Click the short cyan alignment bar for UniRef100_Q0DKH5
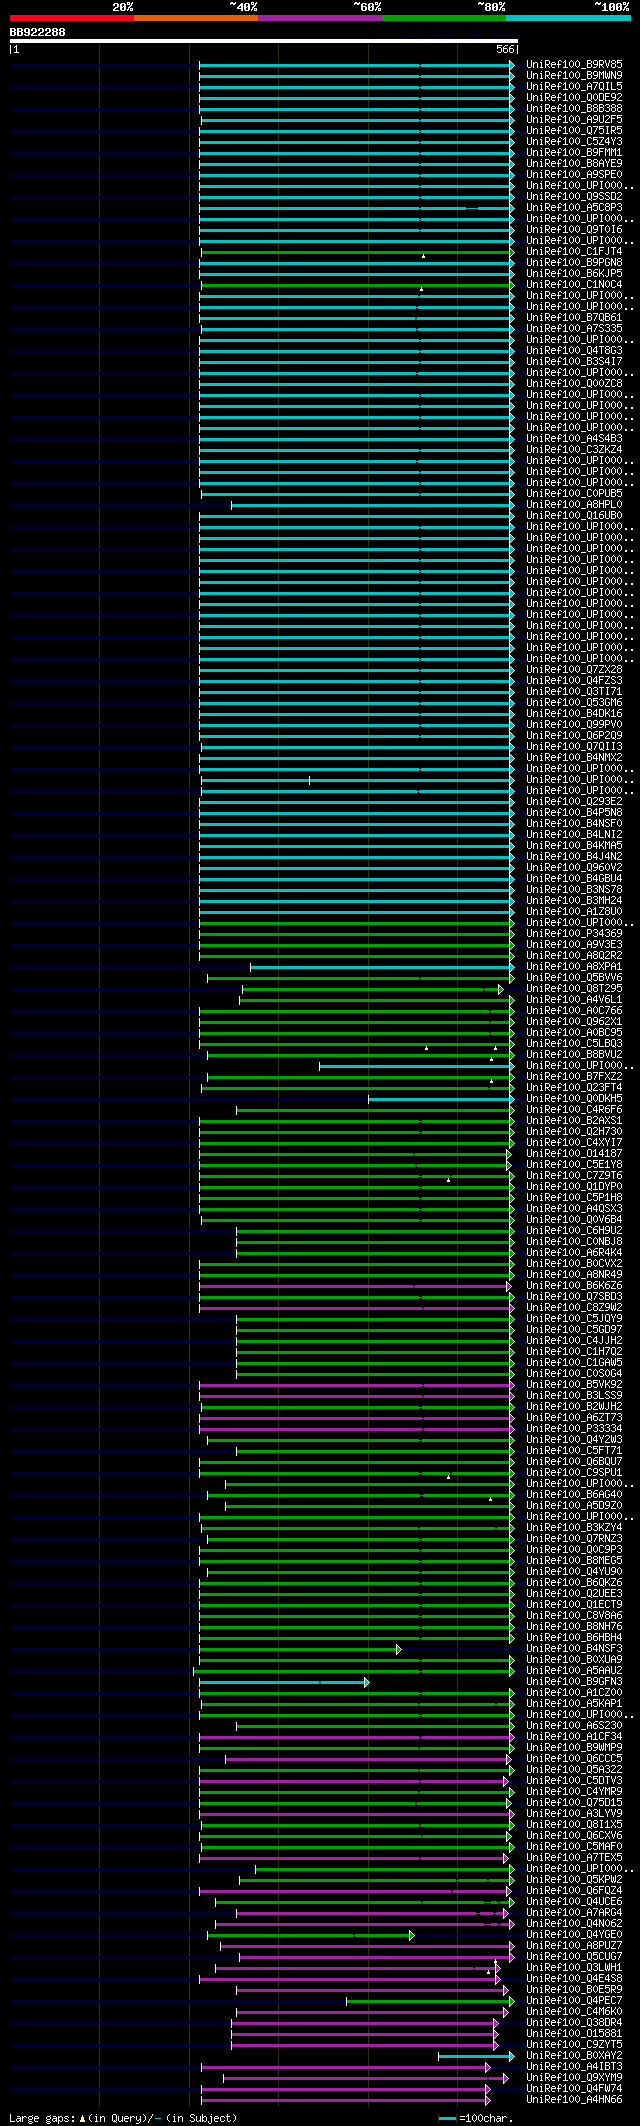This screenshot has width=640, height=2126. coord(441,1099)
